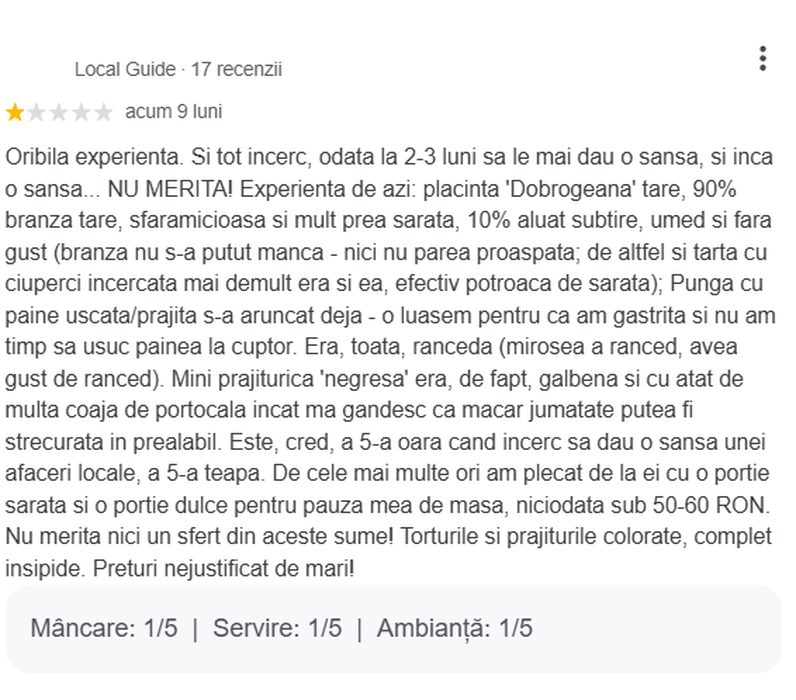The width and height of the screenshot is (796, 700).
Task: Click the 'acum 9 luni' timestamp
Action: pos(174,112)
